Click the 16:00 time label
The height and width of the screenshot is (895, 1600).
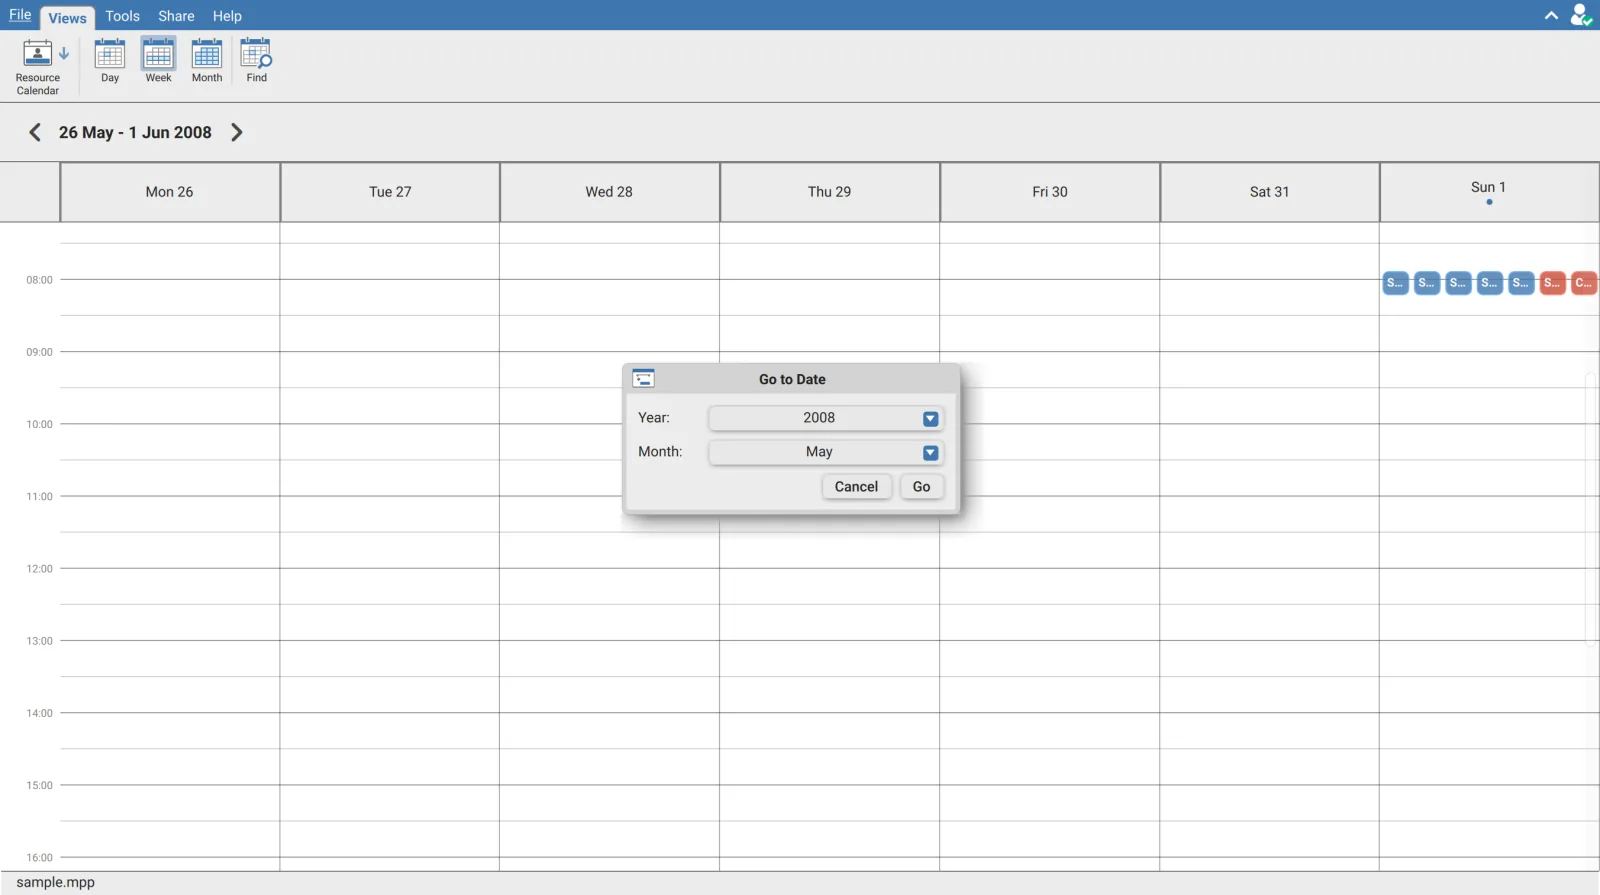coord(40,858)
